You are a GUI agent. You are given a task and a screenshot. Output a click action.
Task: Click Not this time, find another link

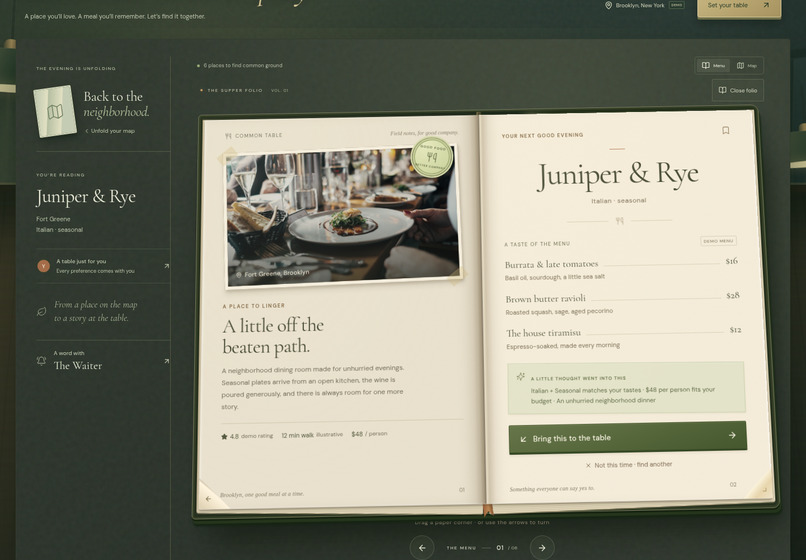tap(629, 465)
